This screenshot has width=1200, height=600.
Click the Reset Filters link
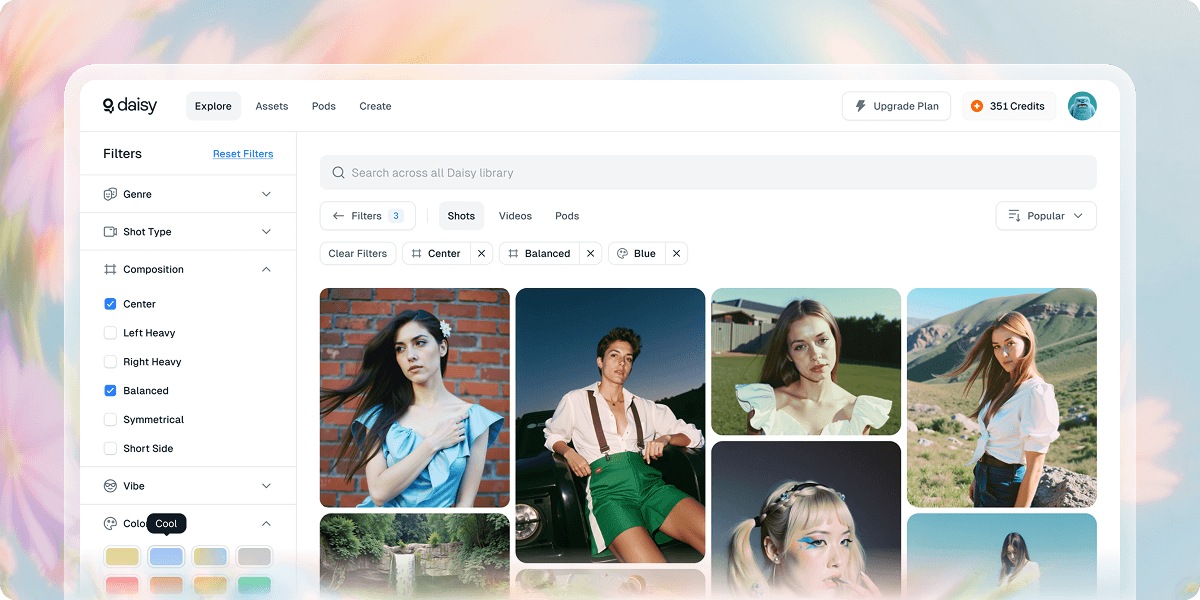point(243,153)
